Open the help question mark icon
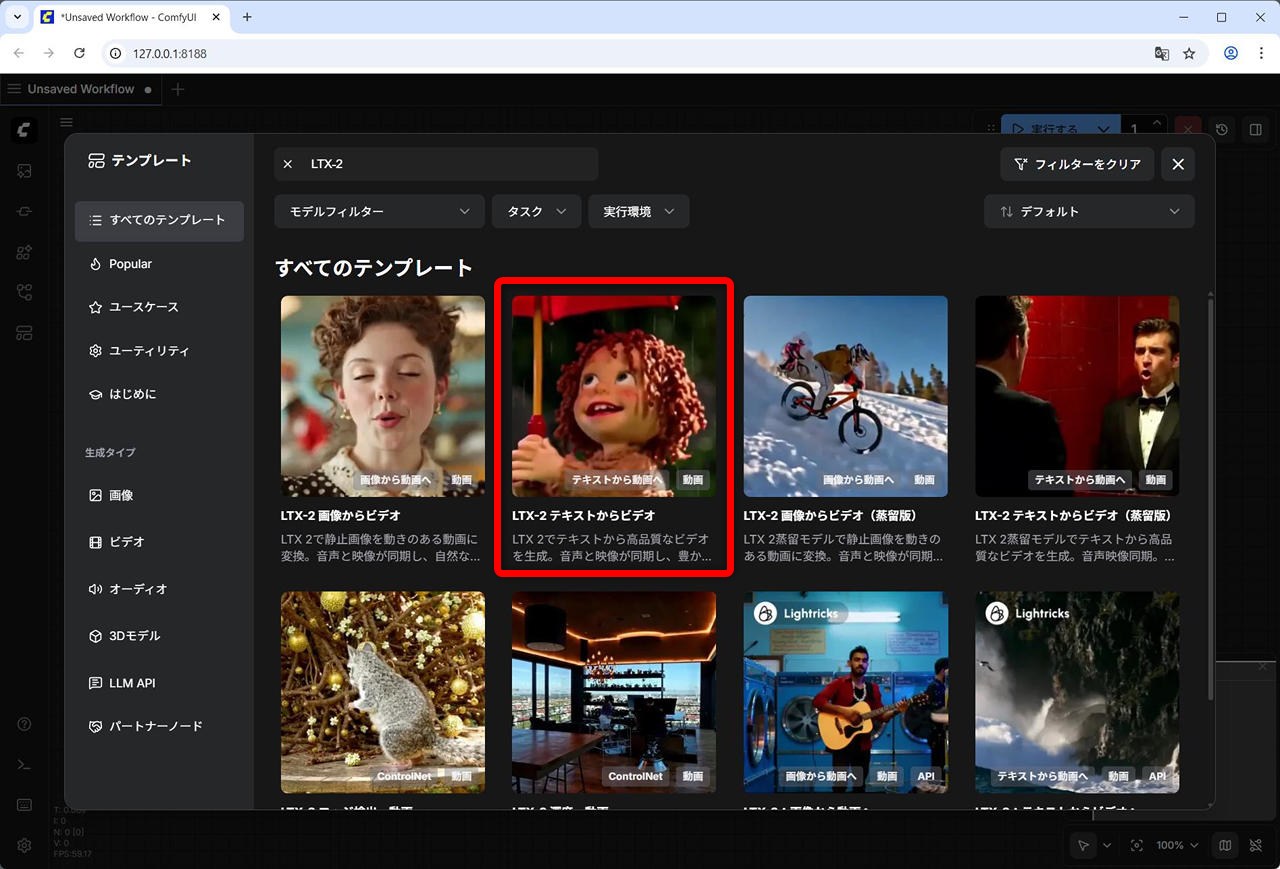The width and height of the screenshot is (1280, 869). [25, 724]
